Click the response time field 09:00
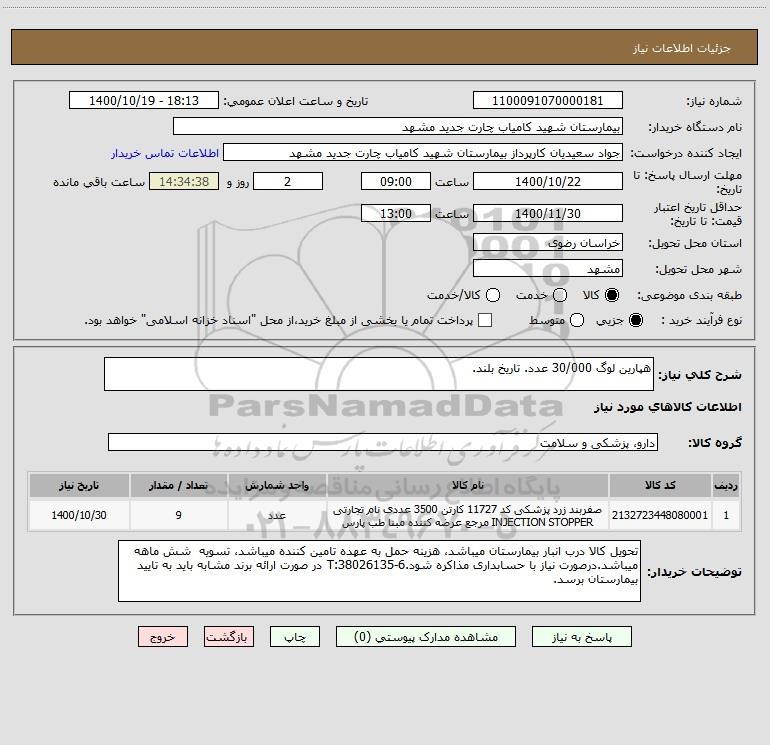This screenshot has width=770, height=745. pos(396,181)
